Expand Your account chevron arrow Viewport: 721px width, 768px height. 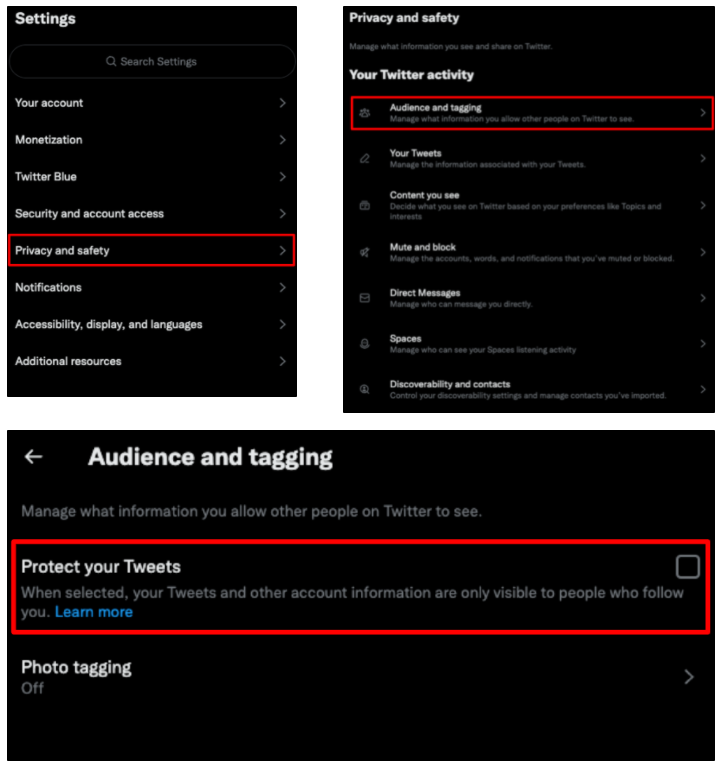point(283,103)
